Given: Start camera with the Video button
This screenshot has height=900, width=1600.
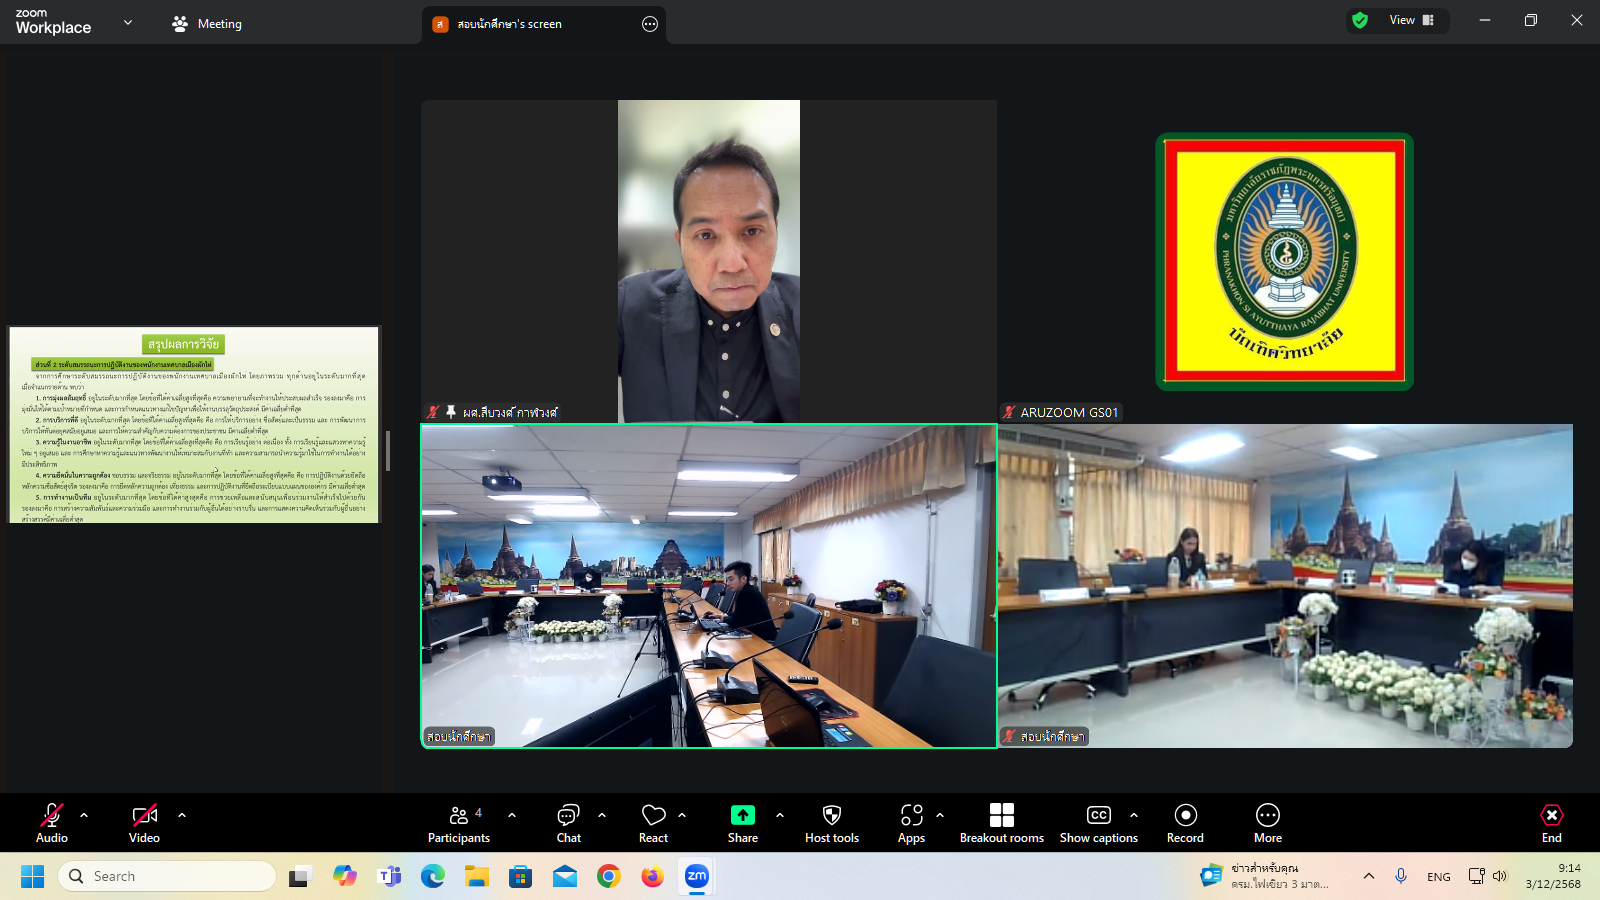Looking at the screenshot, I should 144,823.
